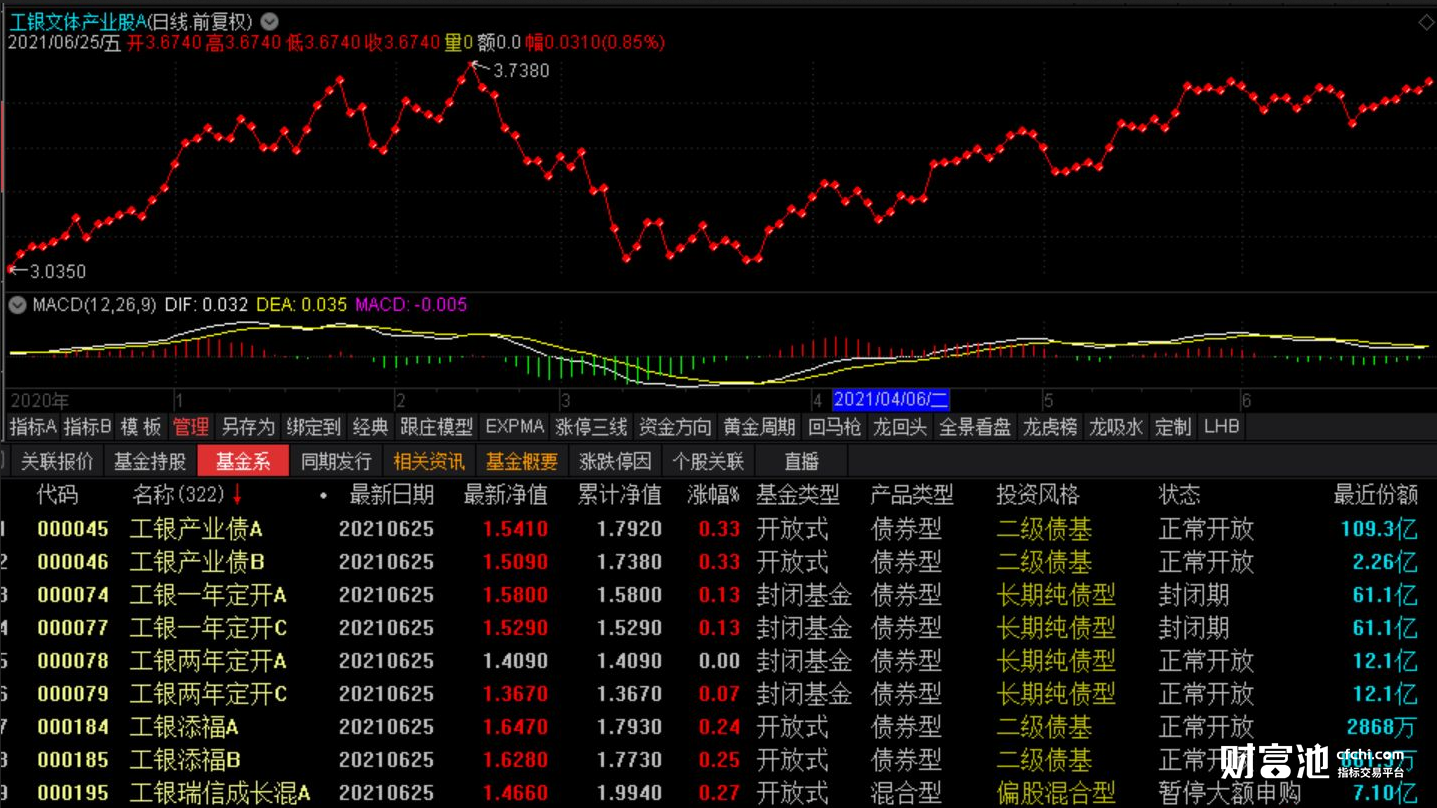Switch to the 涨跌停因 tab
This screenshot has height=808, width=1437.
pos(615,461)
